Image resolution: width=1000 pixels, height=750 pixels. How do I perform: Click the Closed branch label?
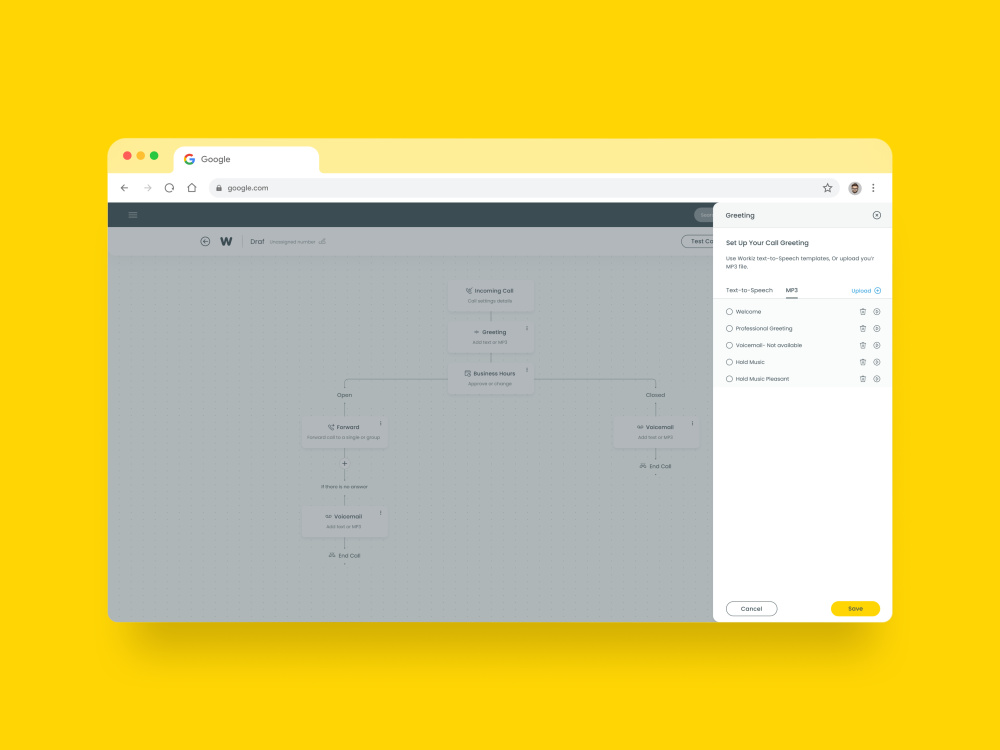coord(655,395)
